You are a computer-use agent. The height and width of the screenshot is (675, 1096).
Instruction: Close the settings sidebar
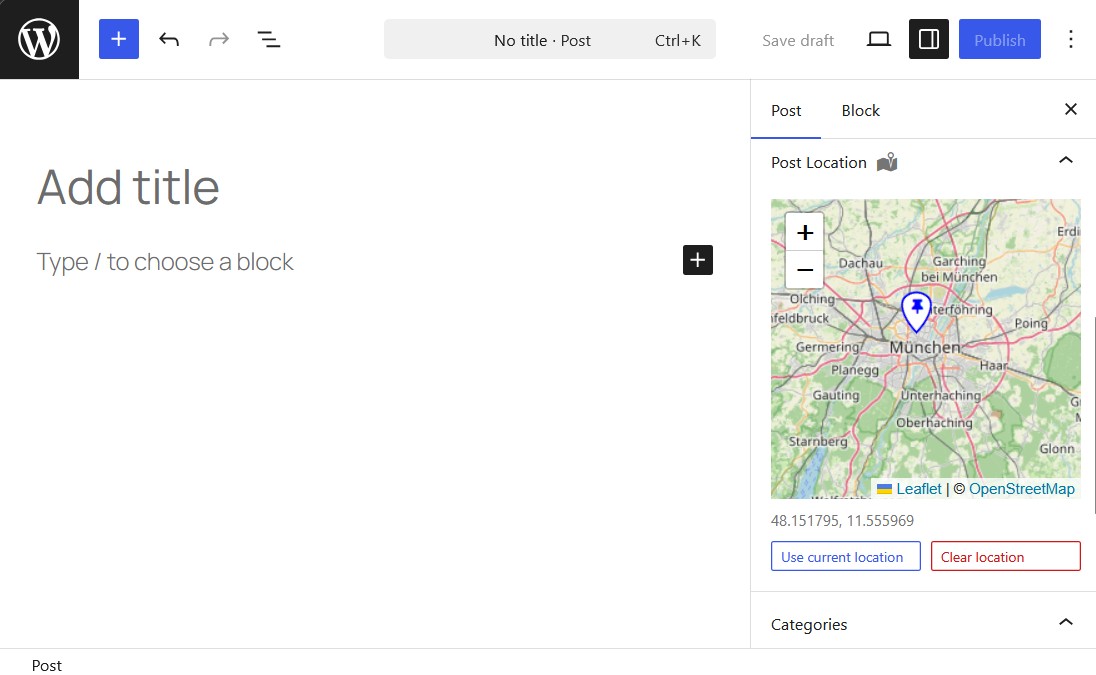click(1070, 109)
